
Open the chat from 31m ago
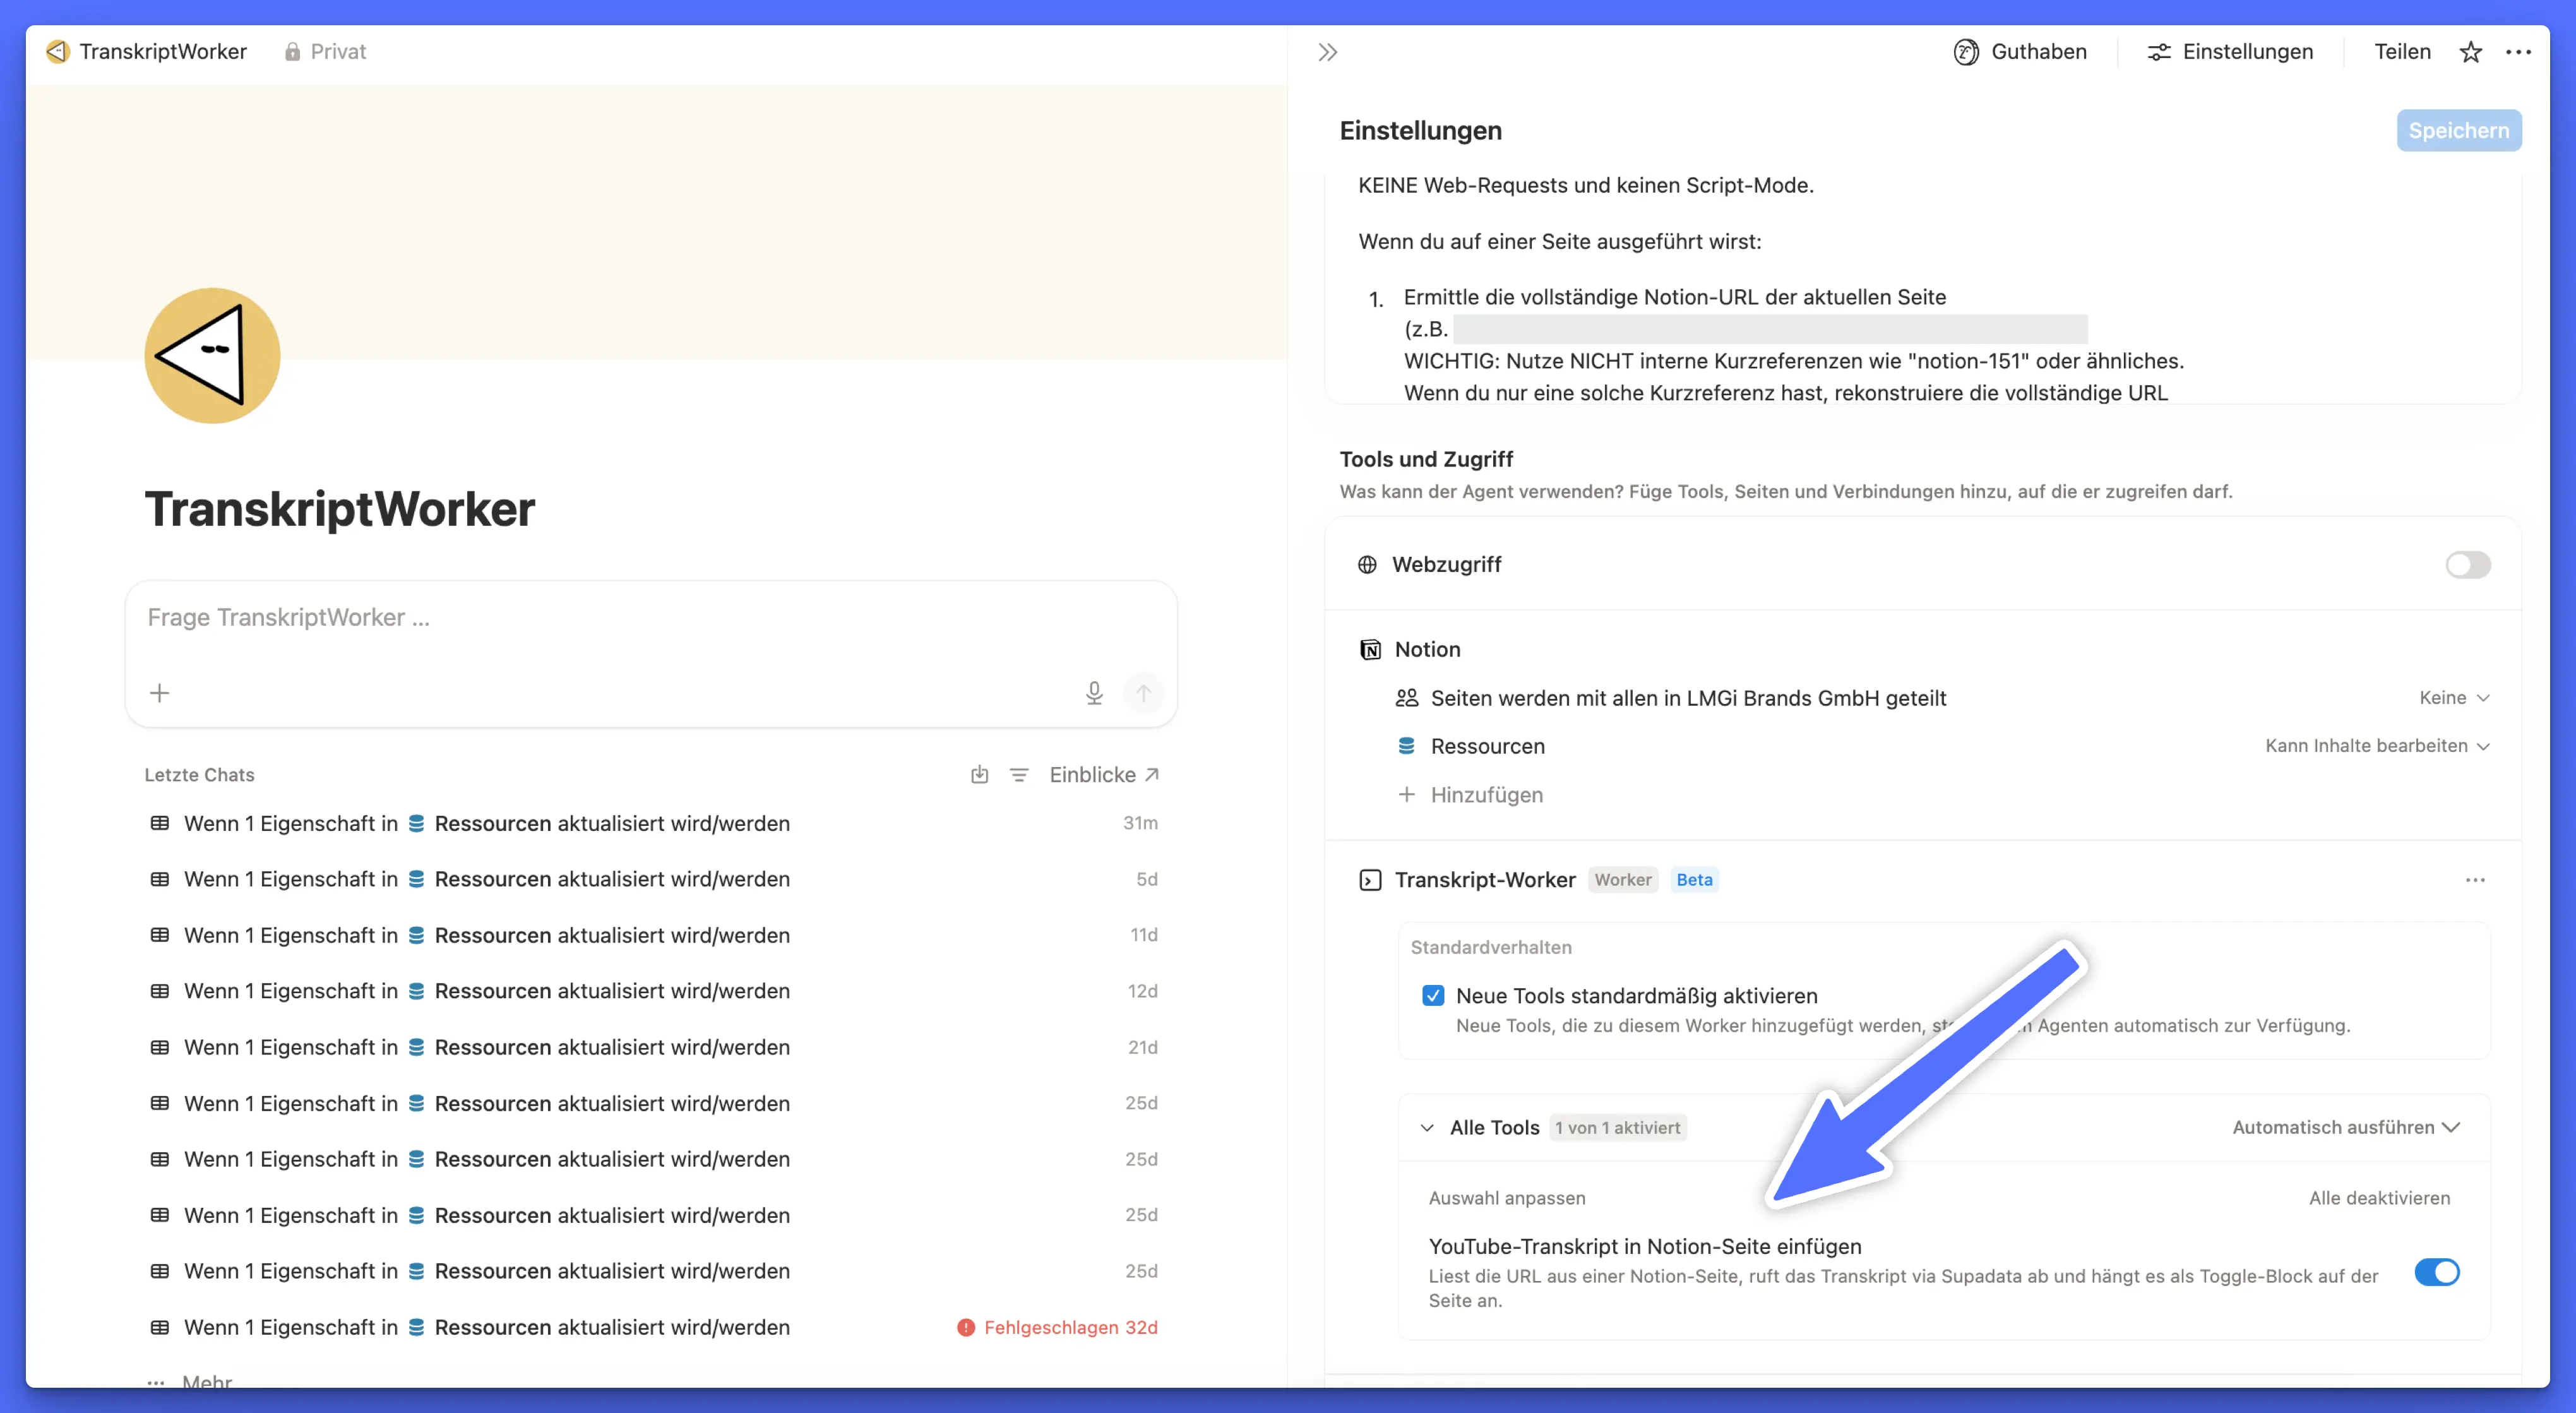point(652,823)
